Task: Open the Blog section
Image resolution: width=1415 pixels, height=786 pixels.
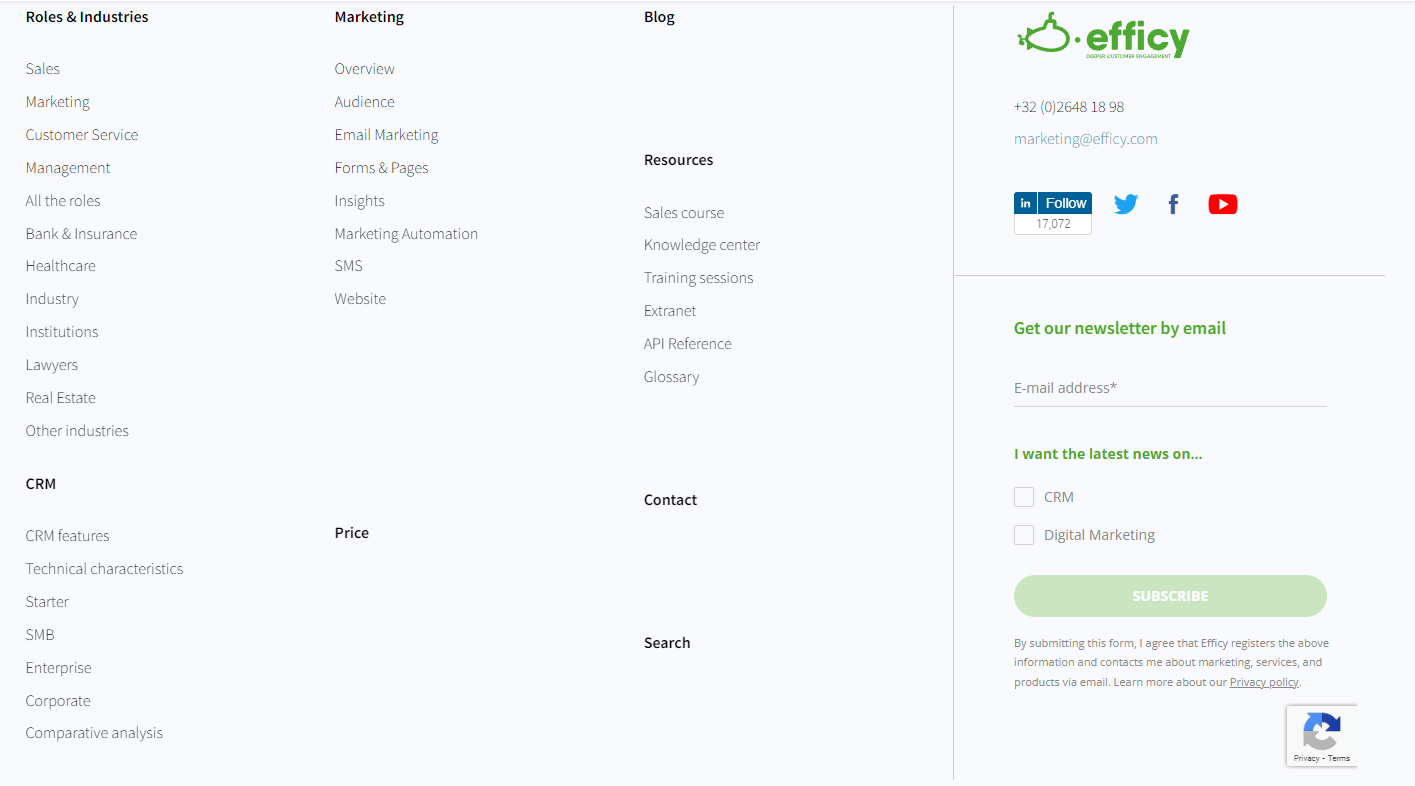Action: (659, 16)
